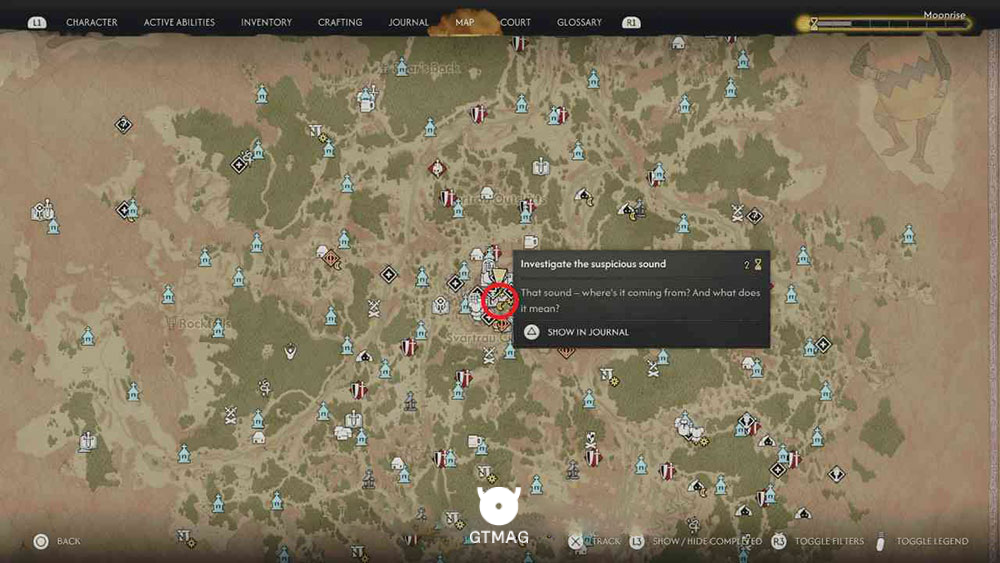Select the highlighted Map tab

click(x=464, y=22)
